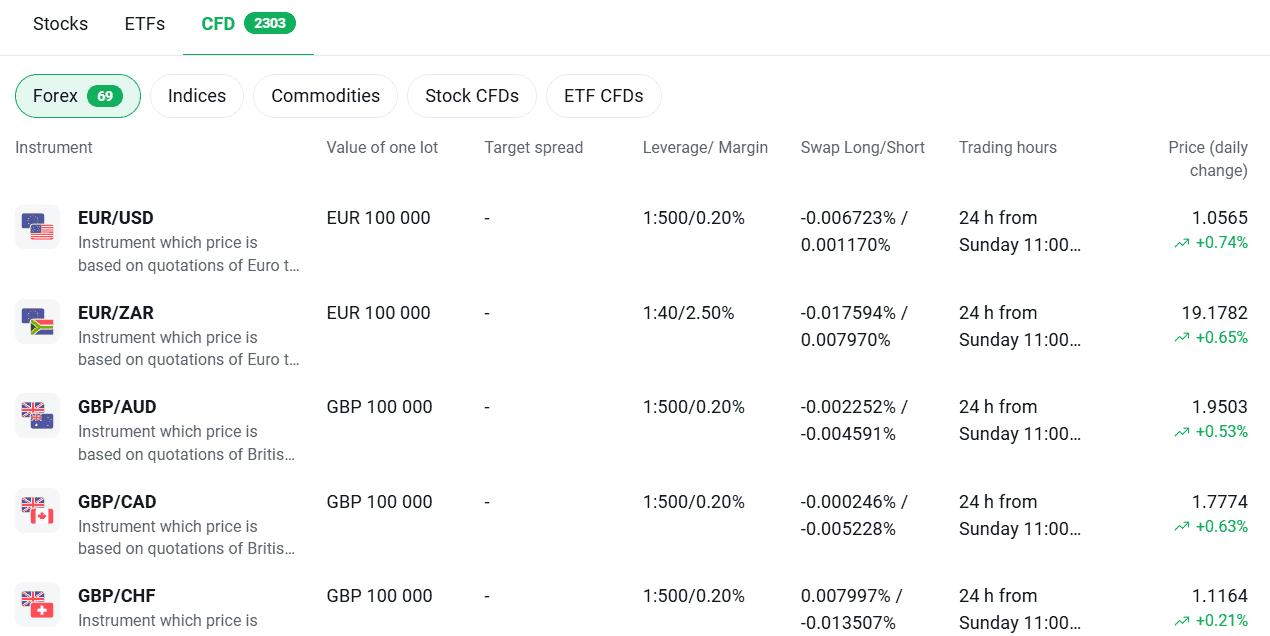Click the green uptrend arrow beside EUR/USD price
This screenshot has height=636, width=1270.
coord(1180,243)
